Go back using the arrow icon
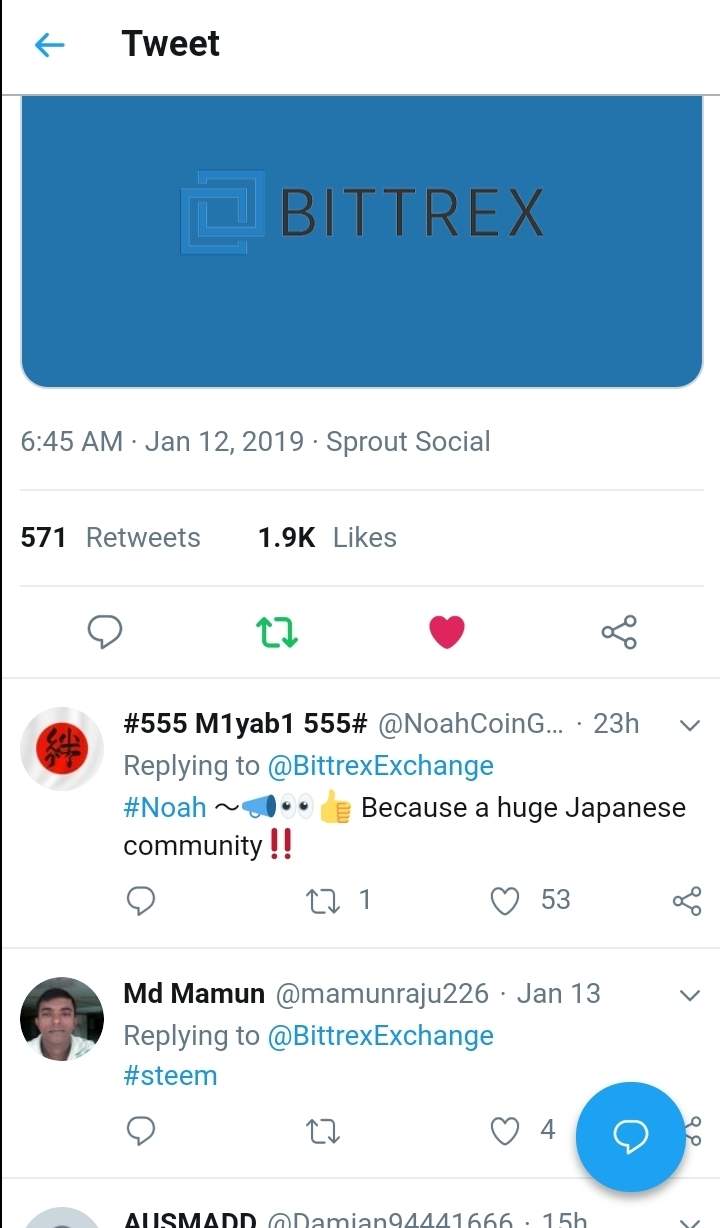 49,45
